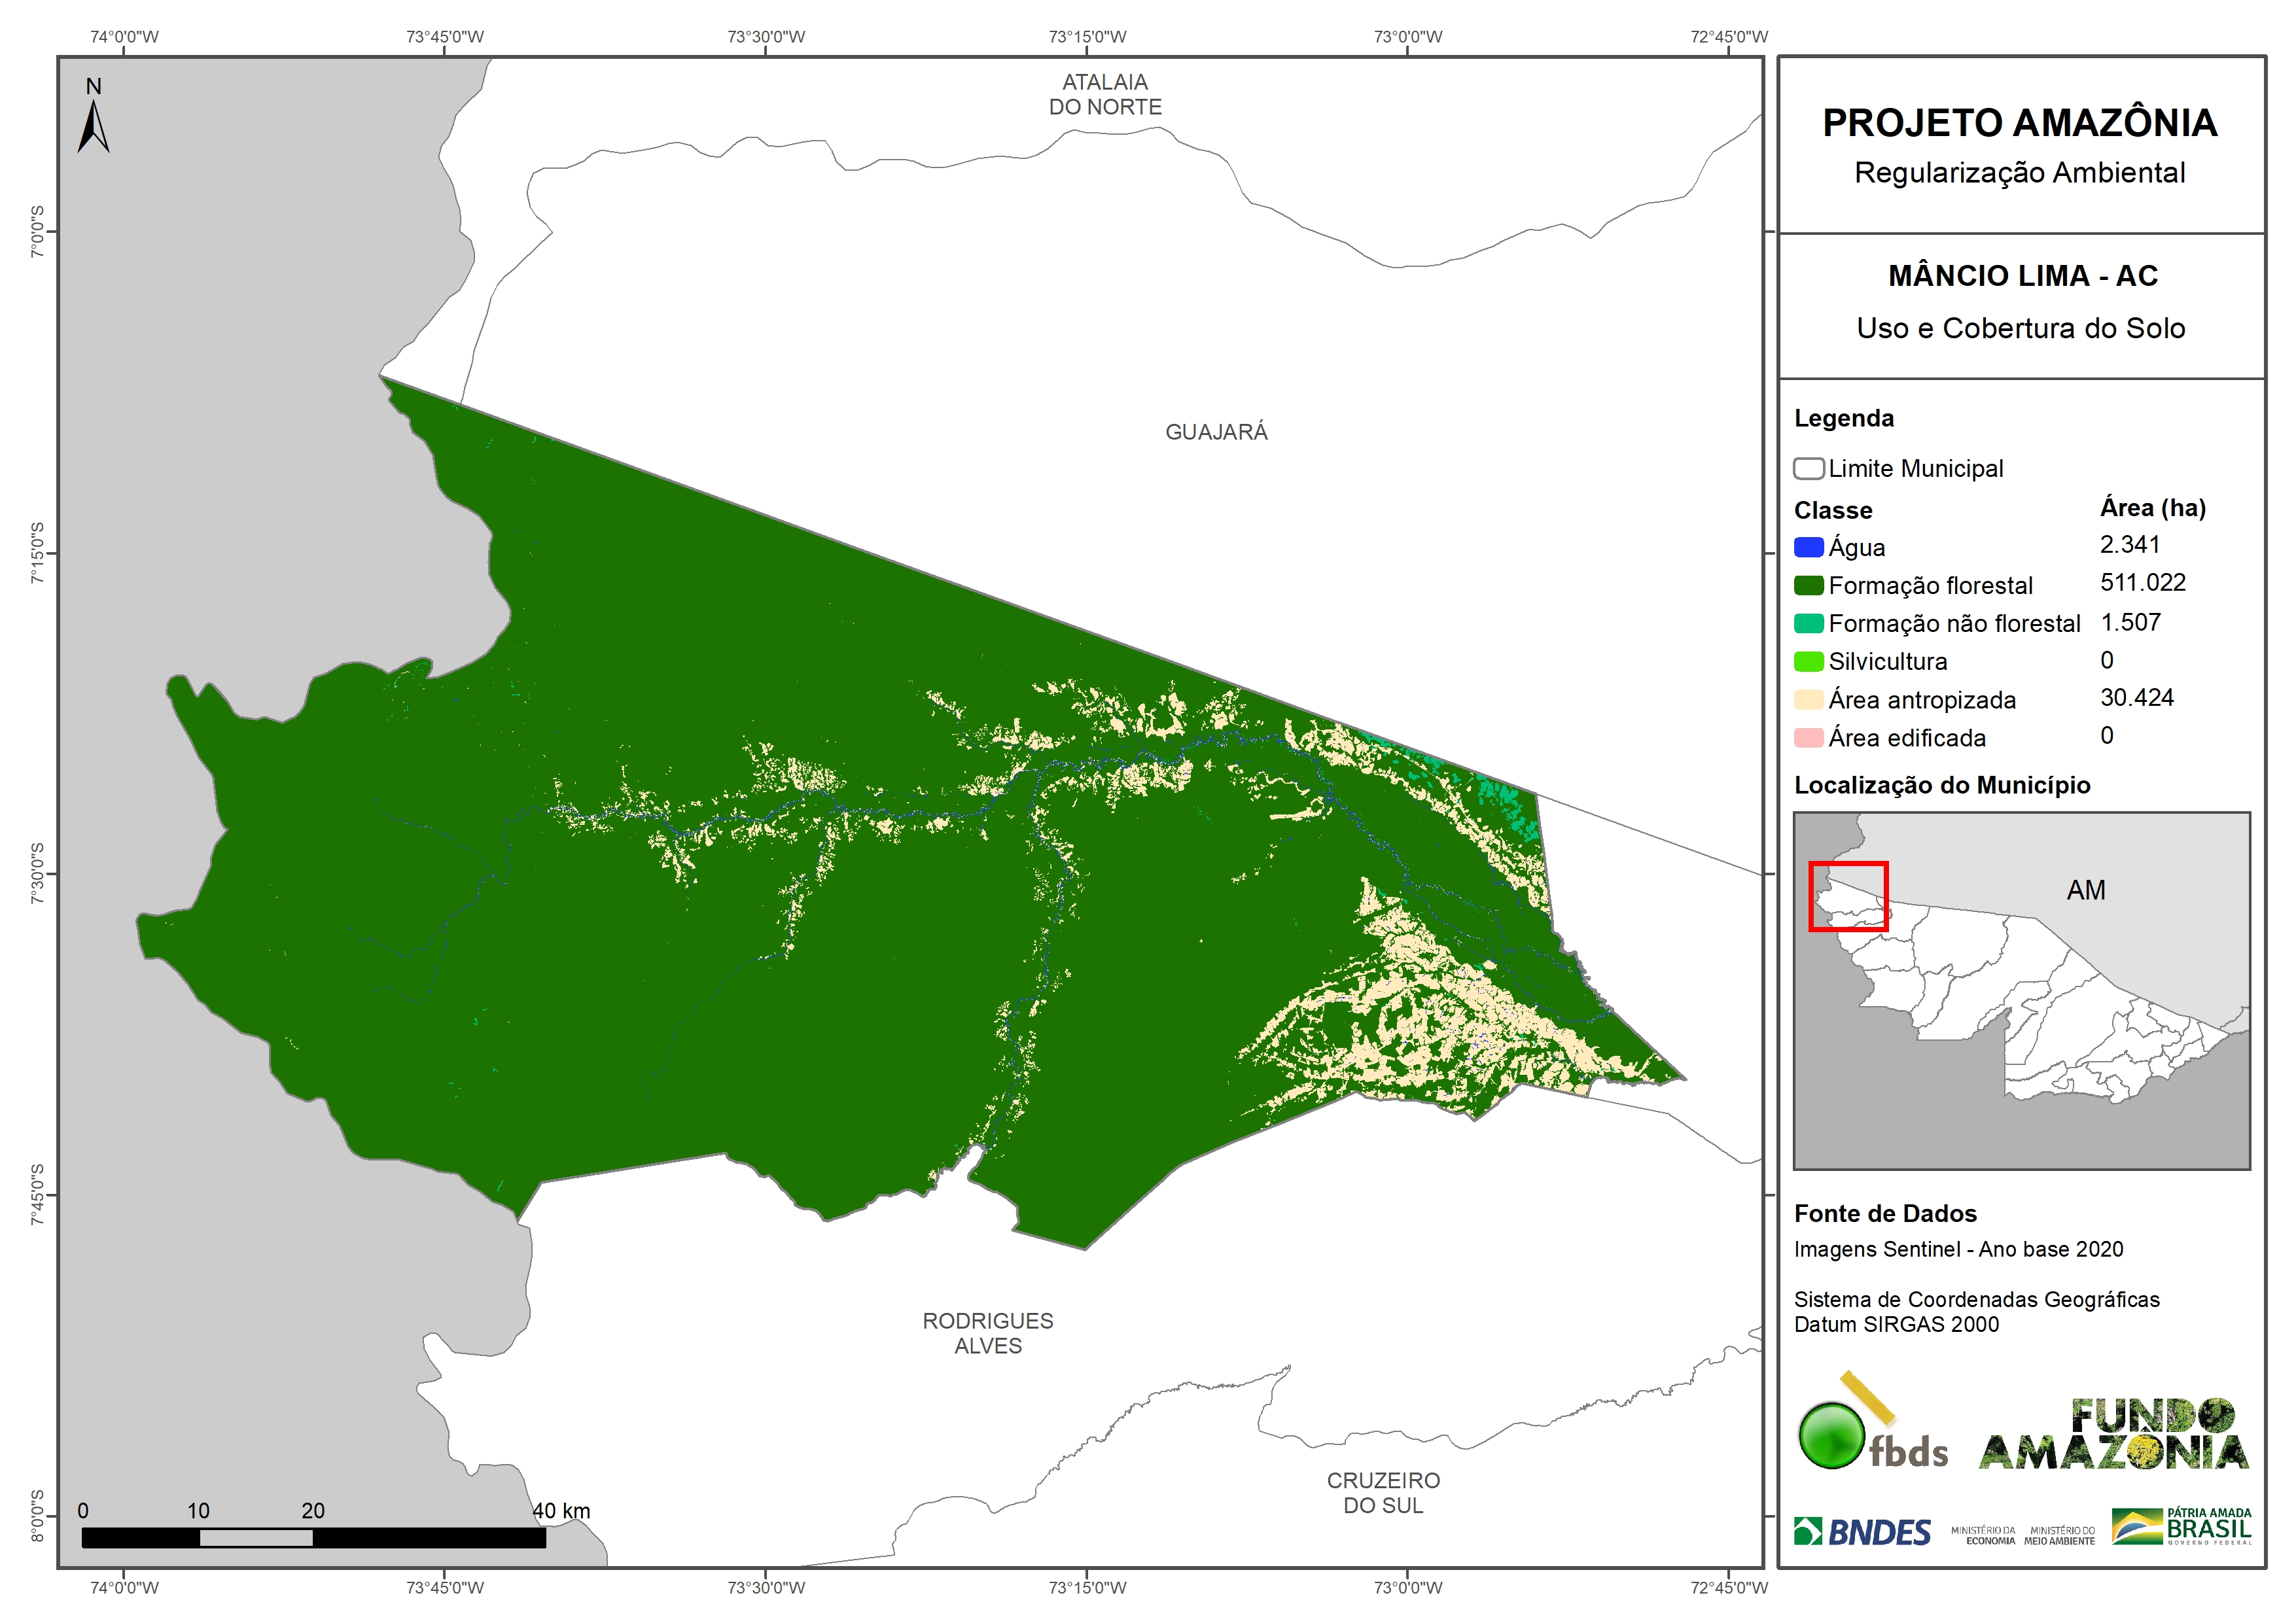The height and width of the screenshot is (1623, 2296).
Task: Click the CRUZEIRO DO SUL label
Action: pyautogui.click(x=1383, y=1492)
